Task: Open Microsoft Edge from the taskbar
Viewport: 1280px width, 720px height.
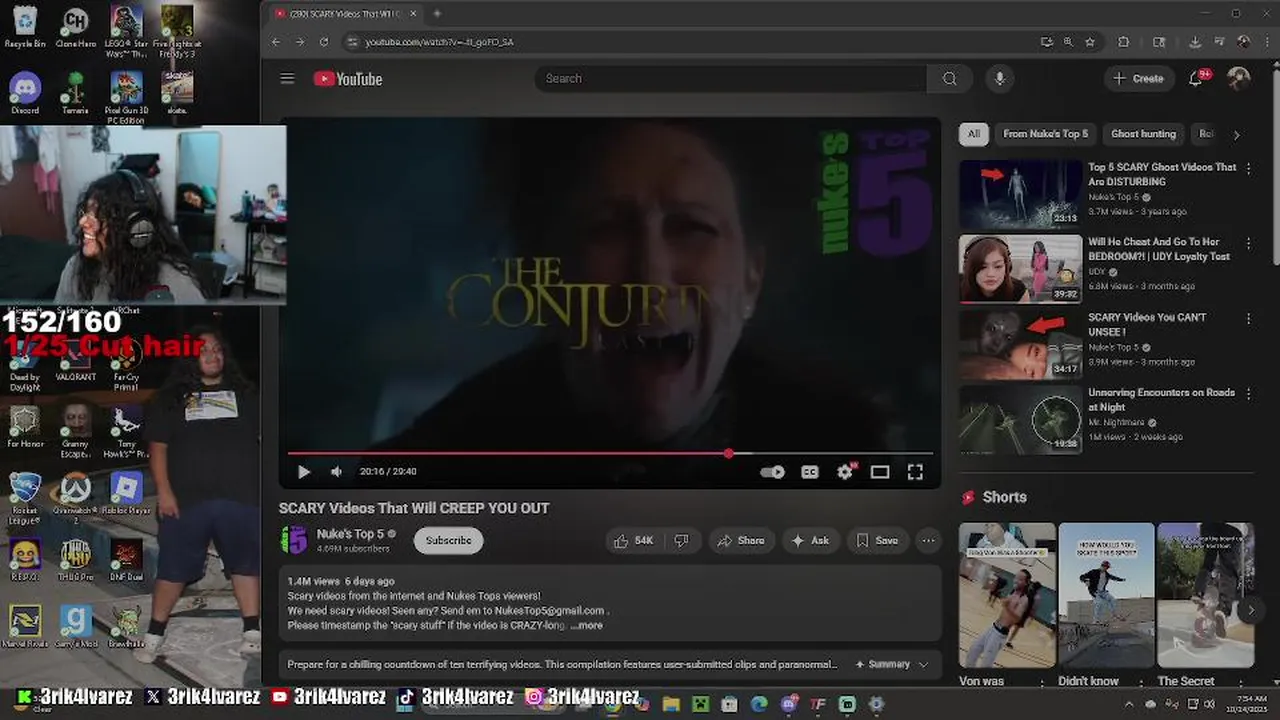Action: [759, 704]
